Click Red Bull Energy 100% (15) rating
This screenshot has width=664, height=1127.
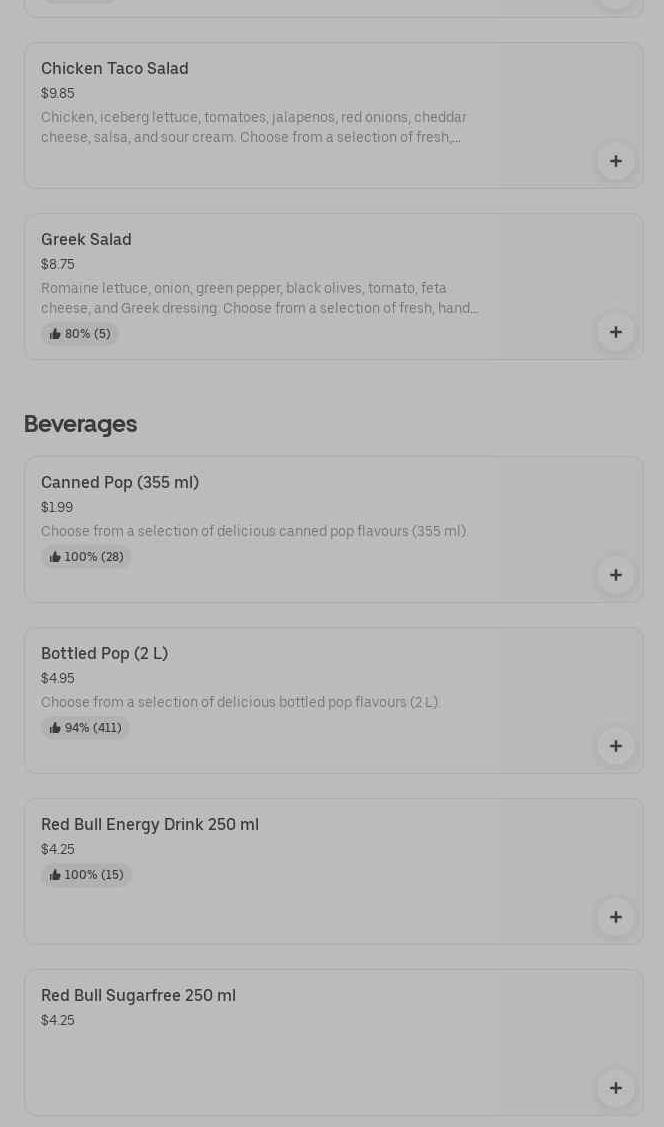[86, 875]
